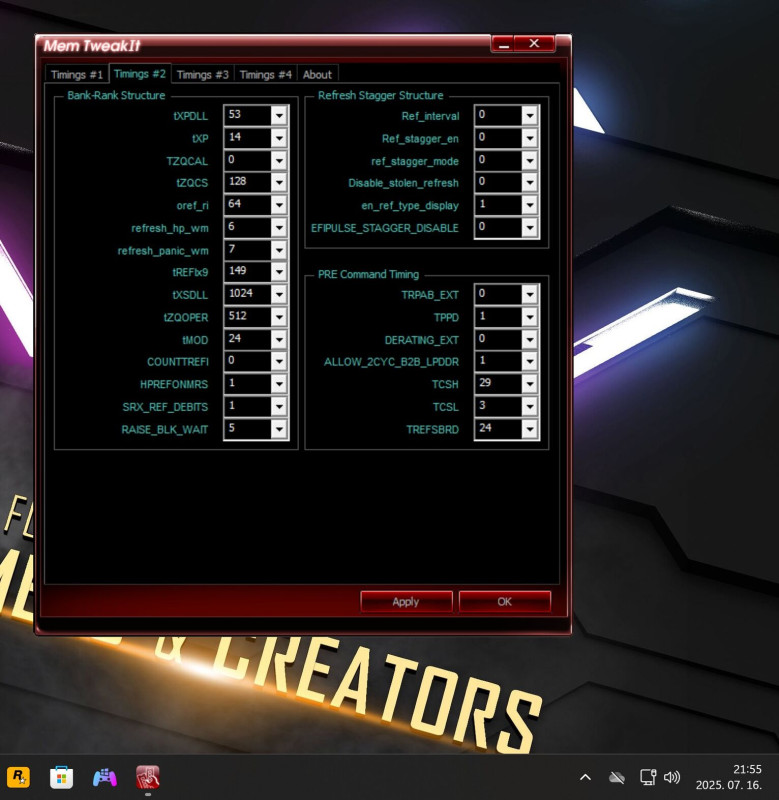Expand EFIPULSE_STAGGER_DISABLE dropdown
779x800 pixels.
point(530,228)
